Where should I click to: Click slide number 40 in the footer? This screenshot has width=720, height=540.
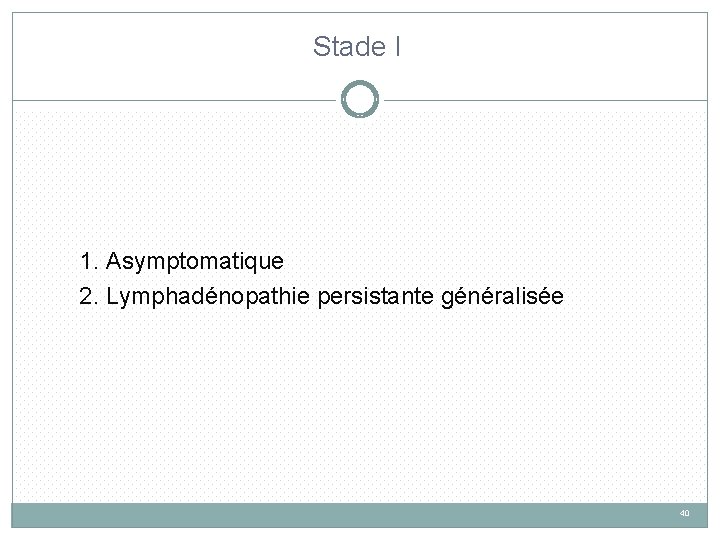tap(684, 513)
